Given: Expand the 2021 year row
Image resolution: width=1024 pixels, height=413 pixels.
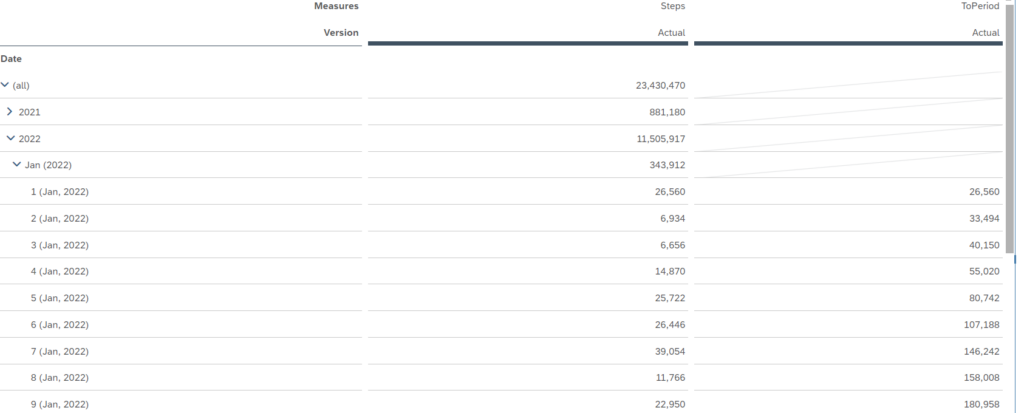Looking at the screenshot, I should 10,112.
